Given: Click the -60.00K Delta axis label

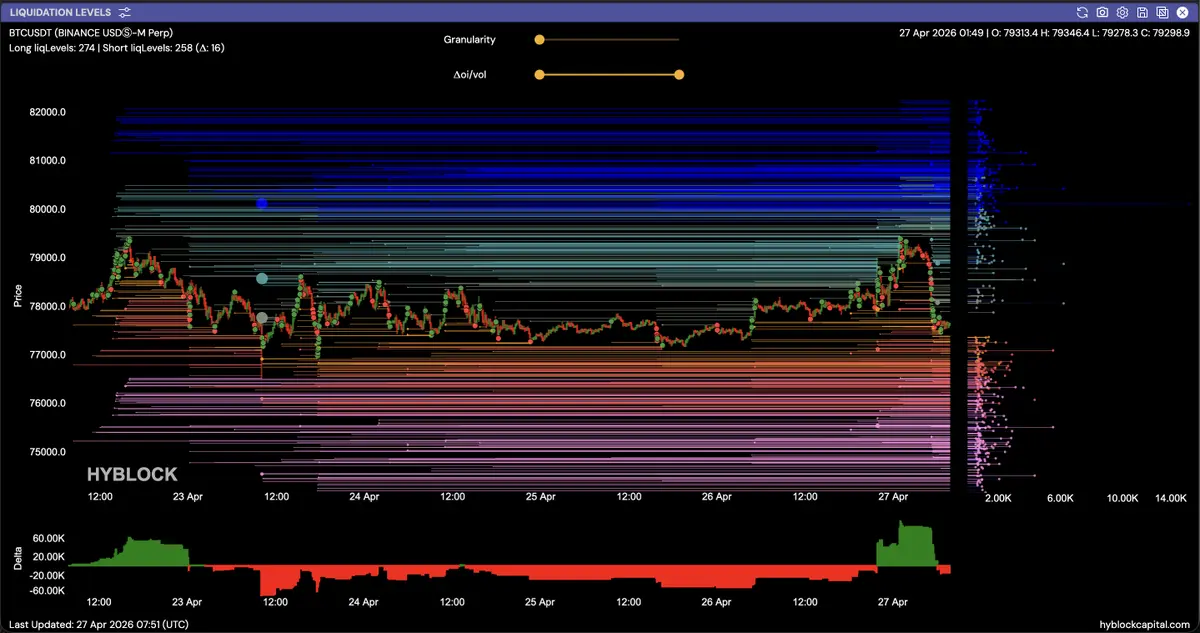Looking at the screenshot, I should (x=47, y=590).
